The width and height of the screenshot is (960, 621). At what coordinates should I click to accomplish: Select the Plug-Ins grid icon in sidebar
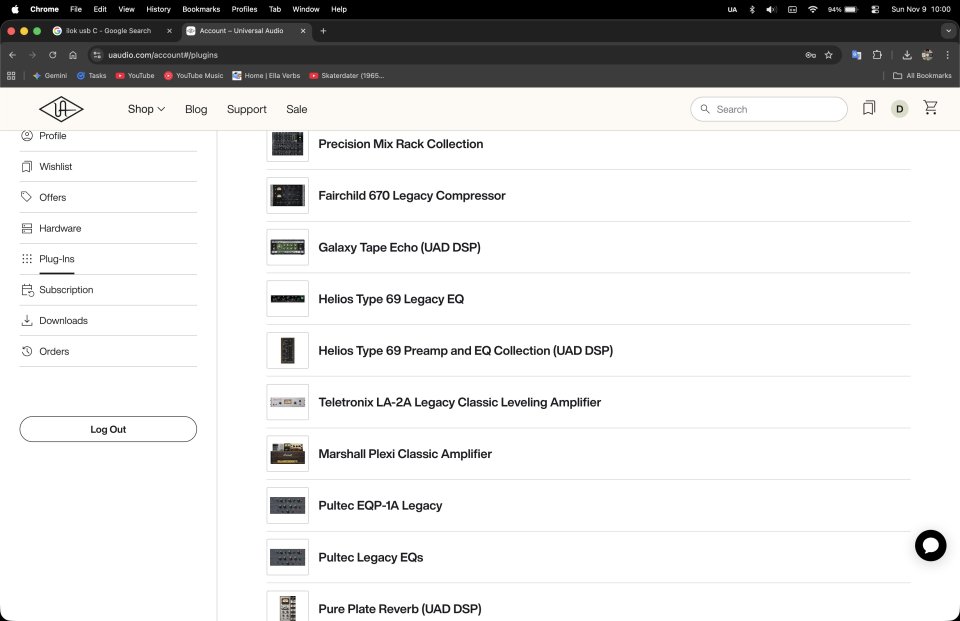point(27,258)
